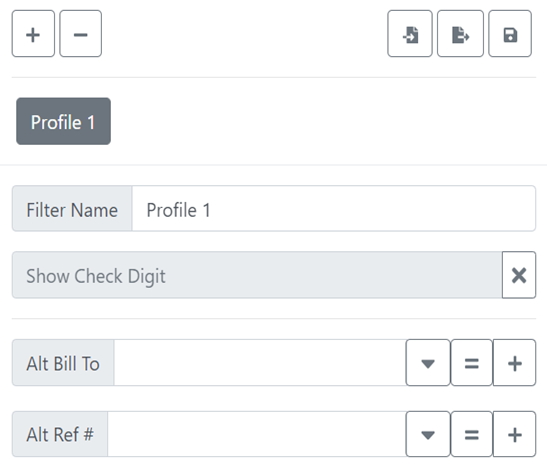Open the Alt Bill To dropdown arrow
Image resolution: width=547 pixels, height=466 pixels.
coord(428,362)
